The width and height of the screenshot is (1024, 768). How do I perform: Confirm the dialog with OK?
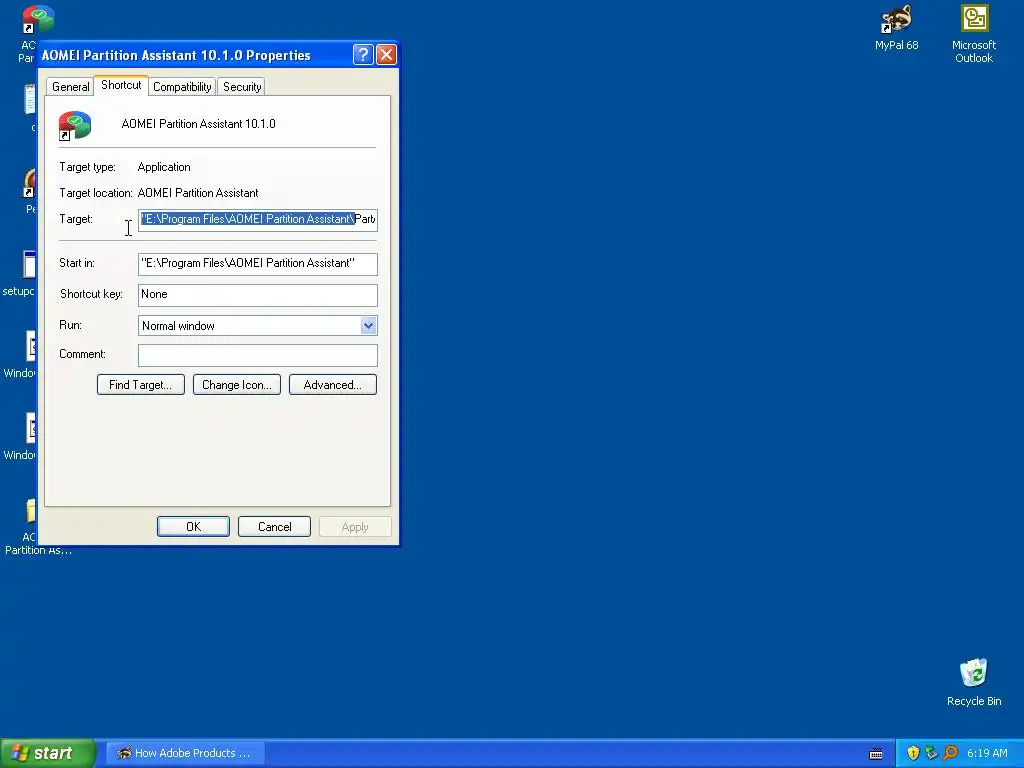point(193,526)
